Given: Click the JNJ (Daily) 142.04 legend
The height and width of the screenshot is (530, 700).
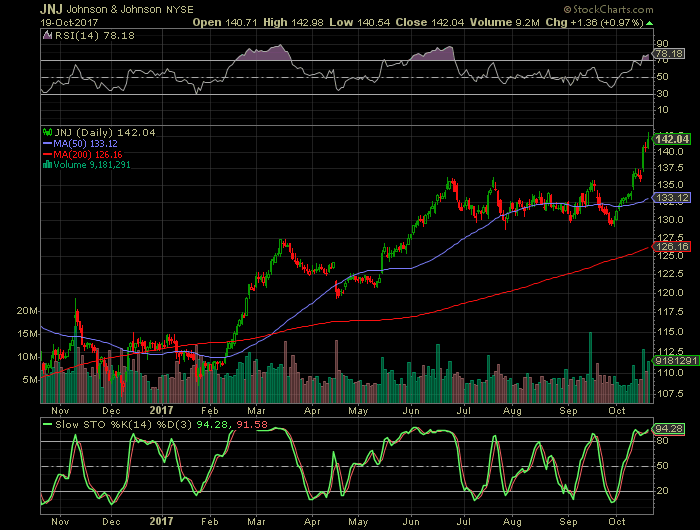Looking at the screenshot, I should [105, 132].
